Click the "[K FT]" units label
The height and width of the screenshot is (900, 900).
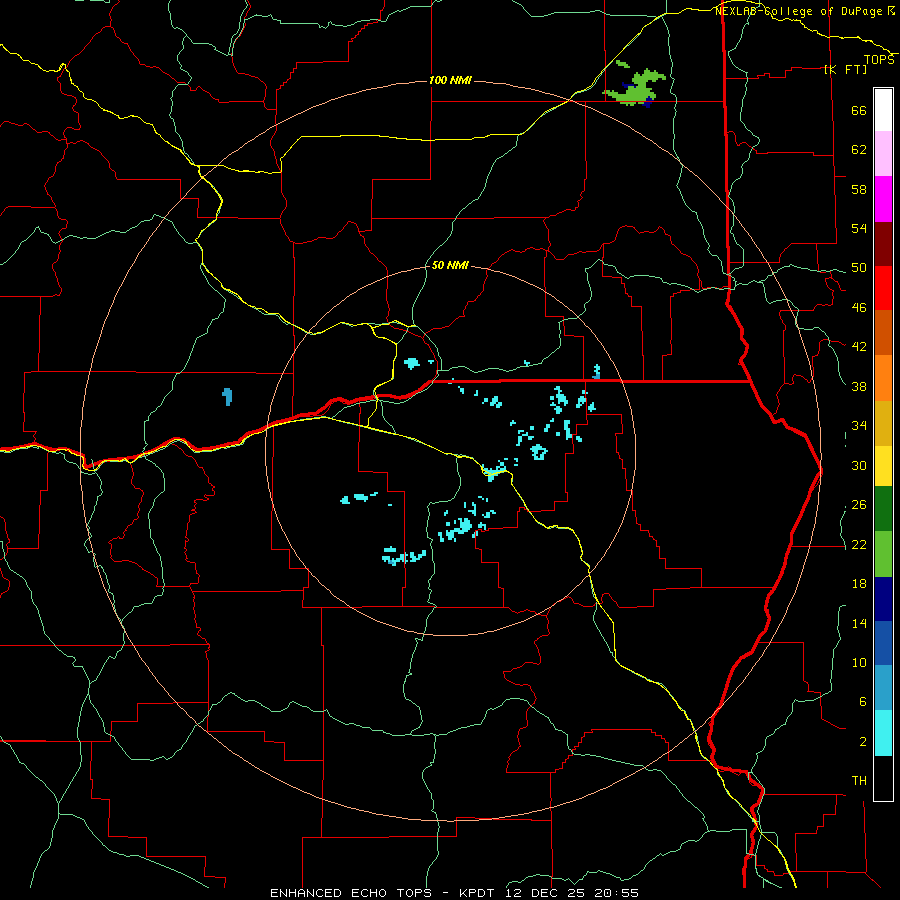(x=845, y=69)
